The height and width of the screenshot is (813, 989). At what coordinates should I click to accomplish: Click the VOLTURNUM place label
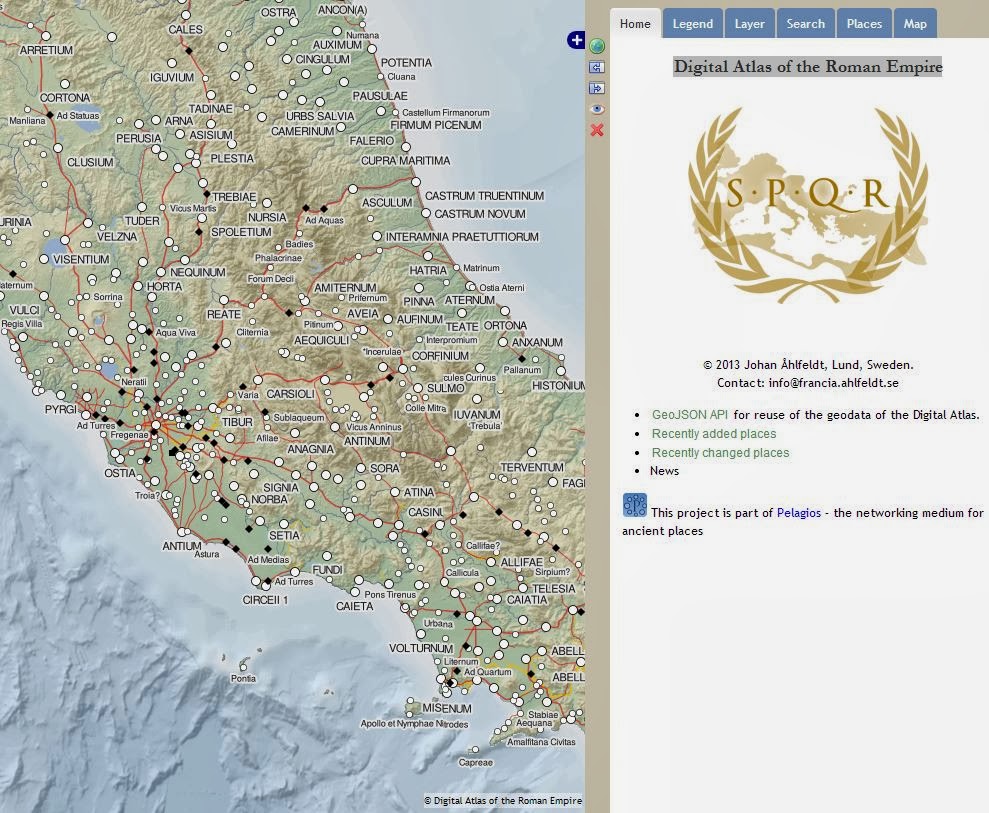point(421,648)
